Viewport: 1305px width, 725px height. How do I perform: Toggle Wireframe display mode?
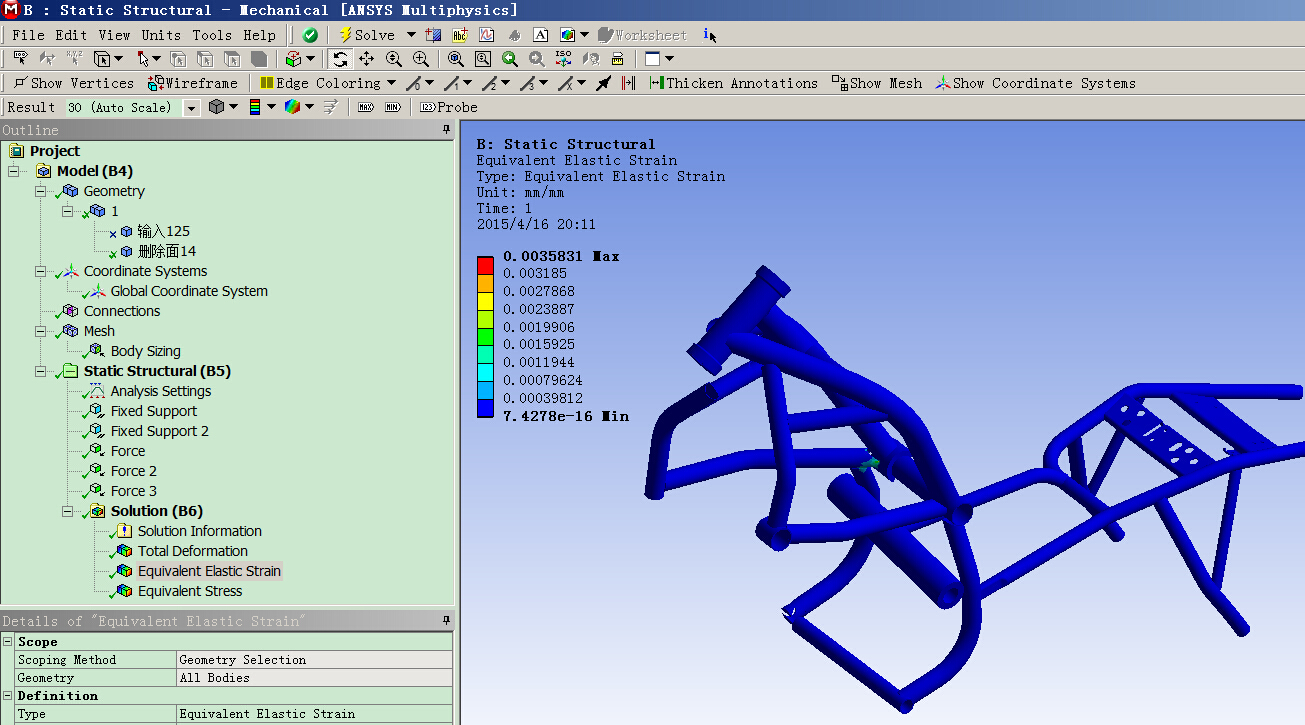[x=193, y=83]
